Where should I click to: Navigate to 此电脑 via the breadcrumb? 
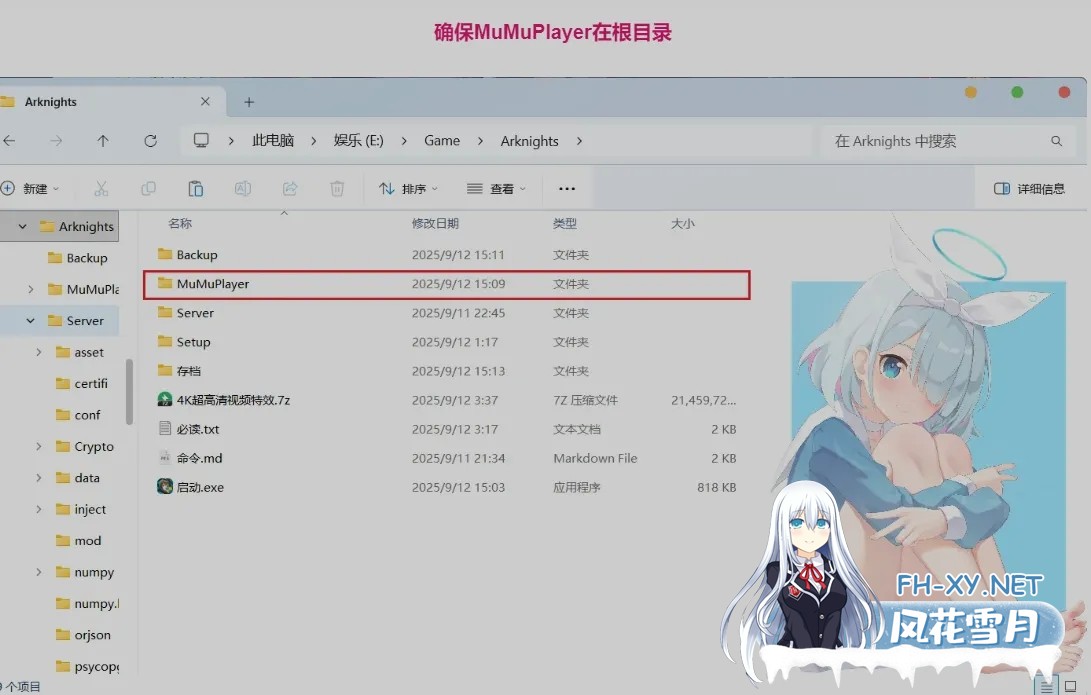(x=272, y=140)
